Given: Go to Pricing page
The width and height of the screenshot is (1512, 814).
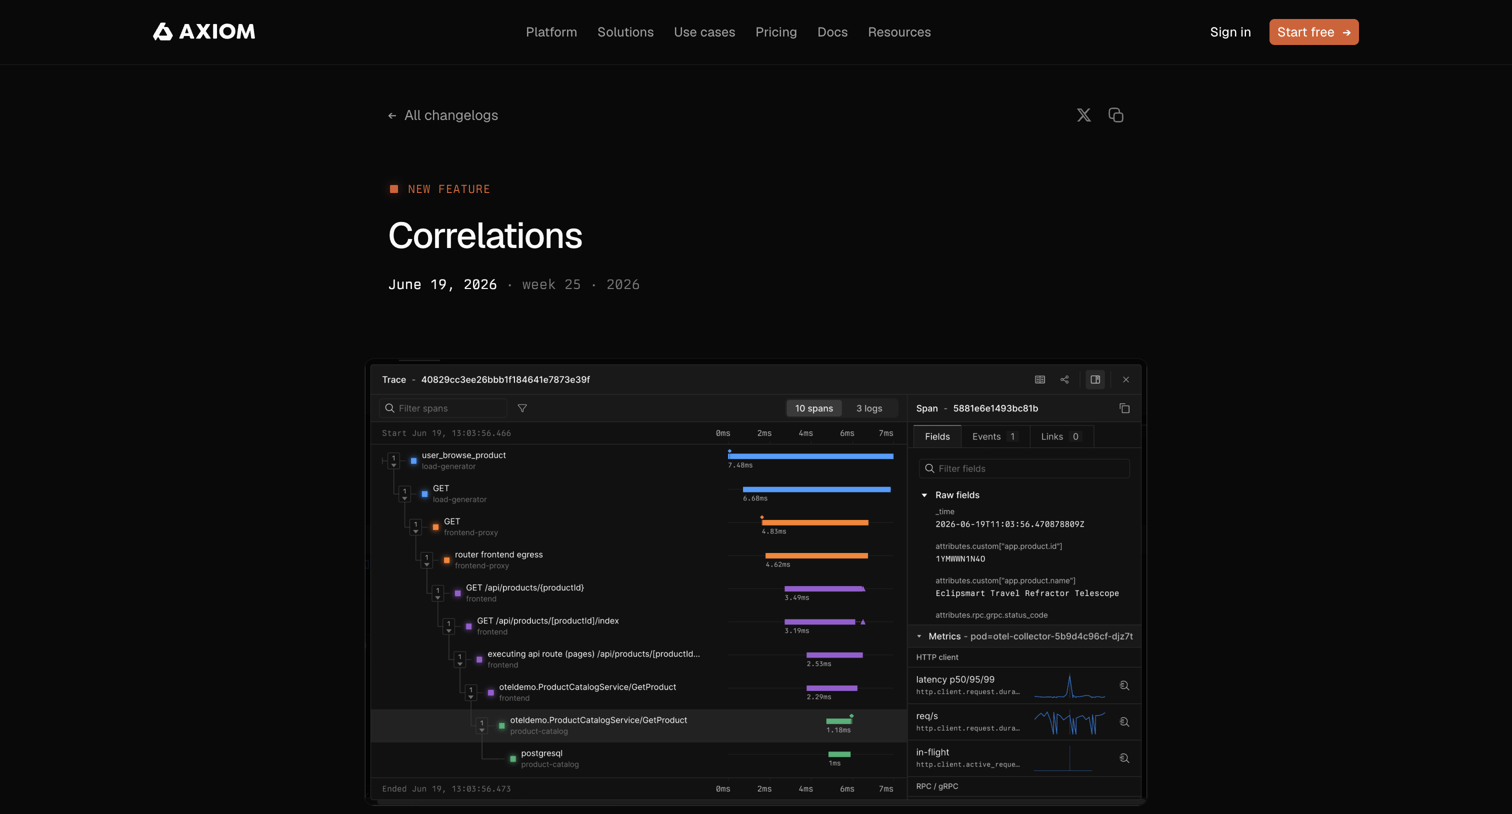Looking at the screenshot, I should [776, 32].
